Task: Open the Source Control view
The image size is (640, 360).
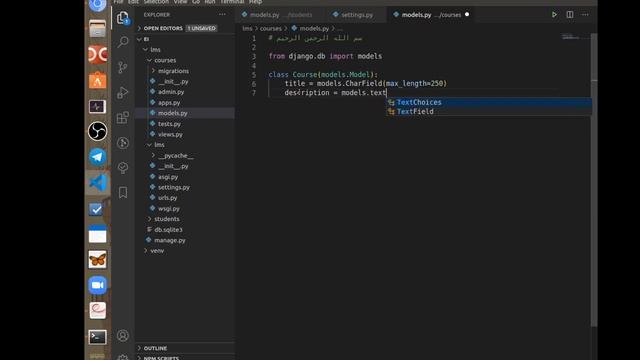Action: [x=122, y=67]
